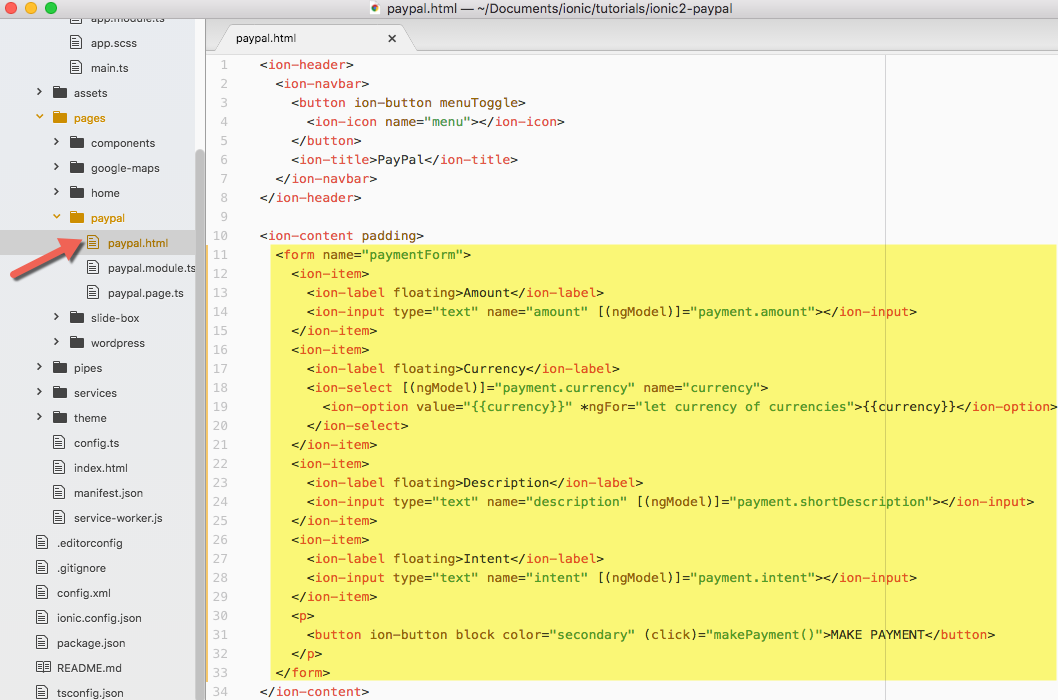Open package.json file
This screenshot has width=1058, height=700.
coord(91,643)
